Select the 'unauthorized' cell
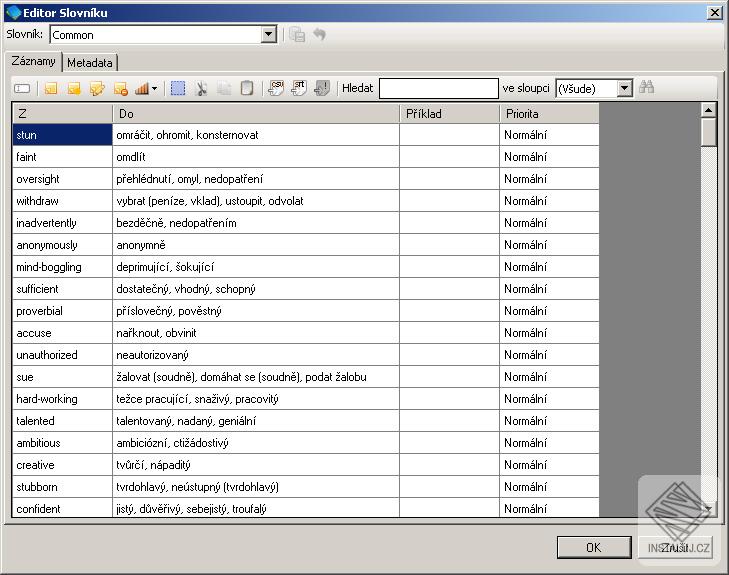This screenshot has height=575, width=729. [62, 355]
